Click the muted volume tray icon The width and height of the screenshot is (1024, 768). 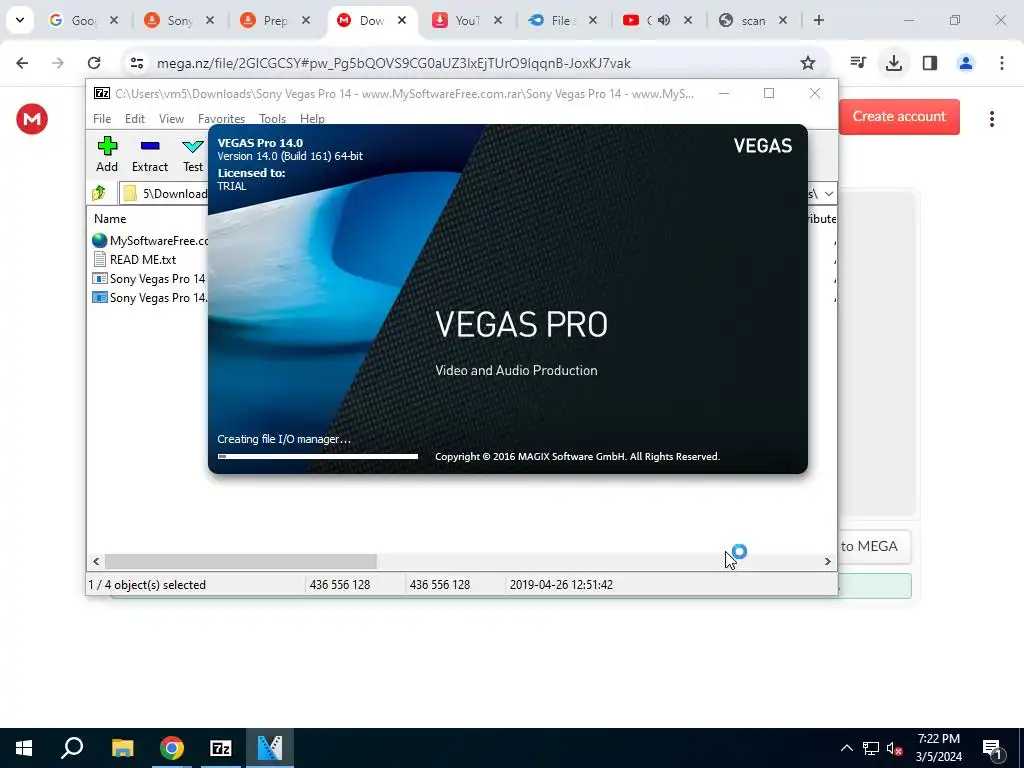tap(894, 748)
